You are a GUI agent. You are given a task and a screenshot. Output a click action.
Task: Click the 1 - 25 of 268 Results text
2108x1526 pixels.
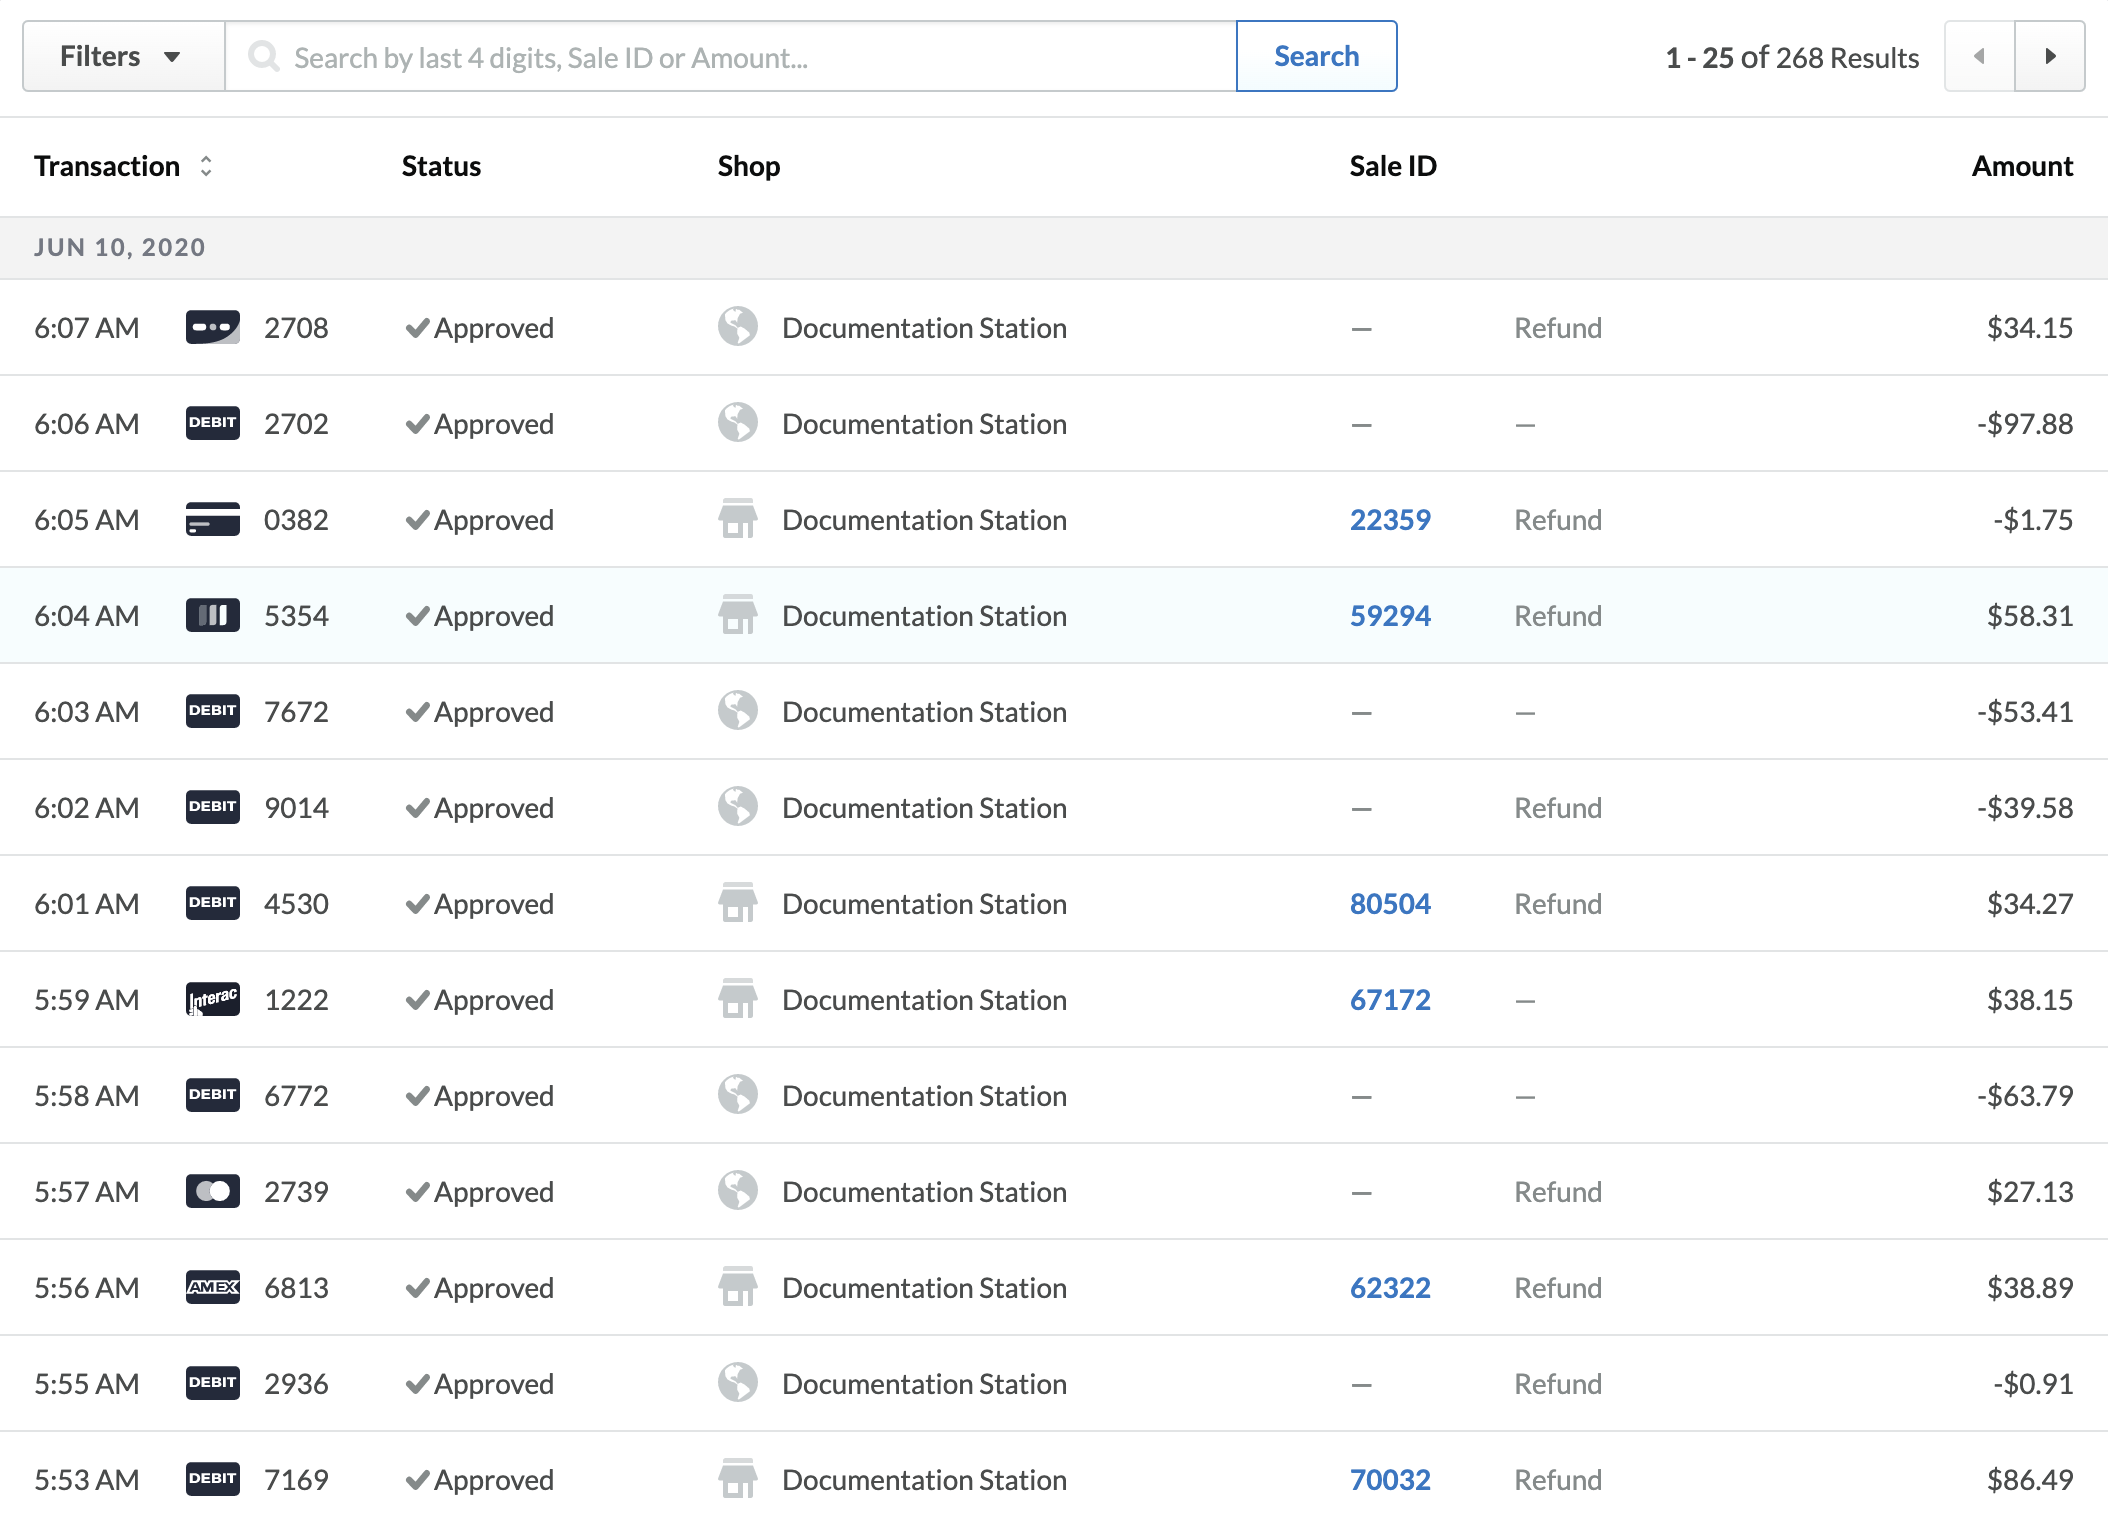point(1792,58)
